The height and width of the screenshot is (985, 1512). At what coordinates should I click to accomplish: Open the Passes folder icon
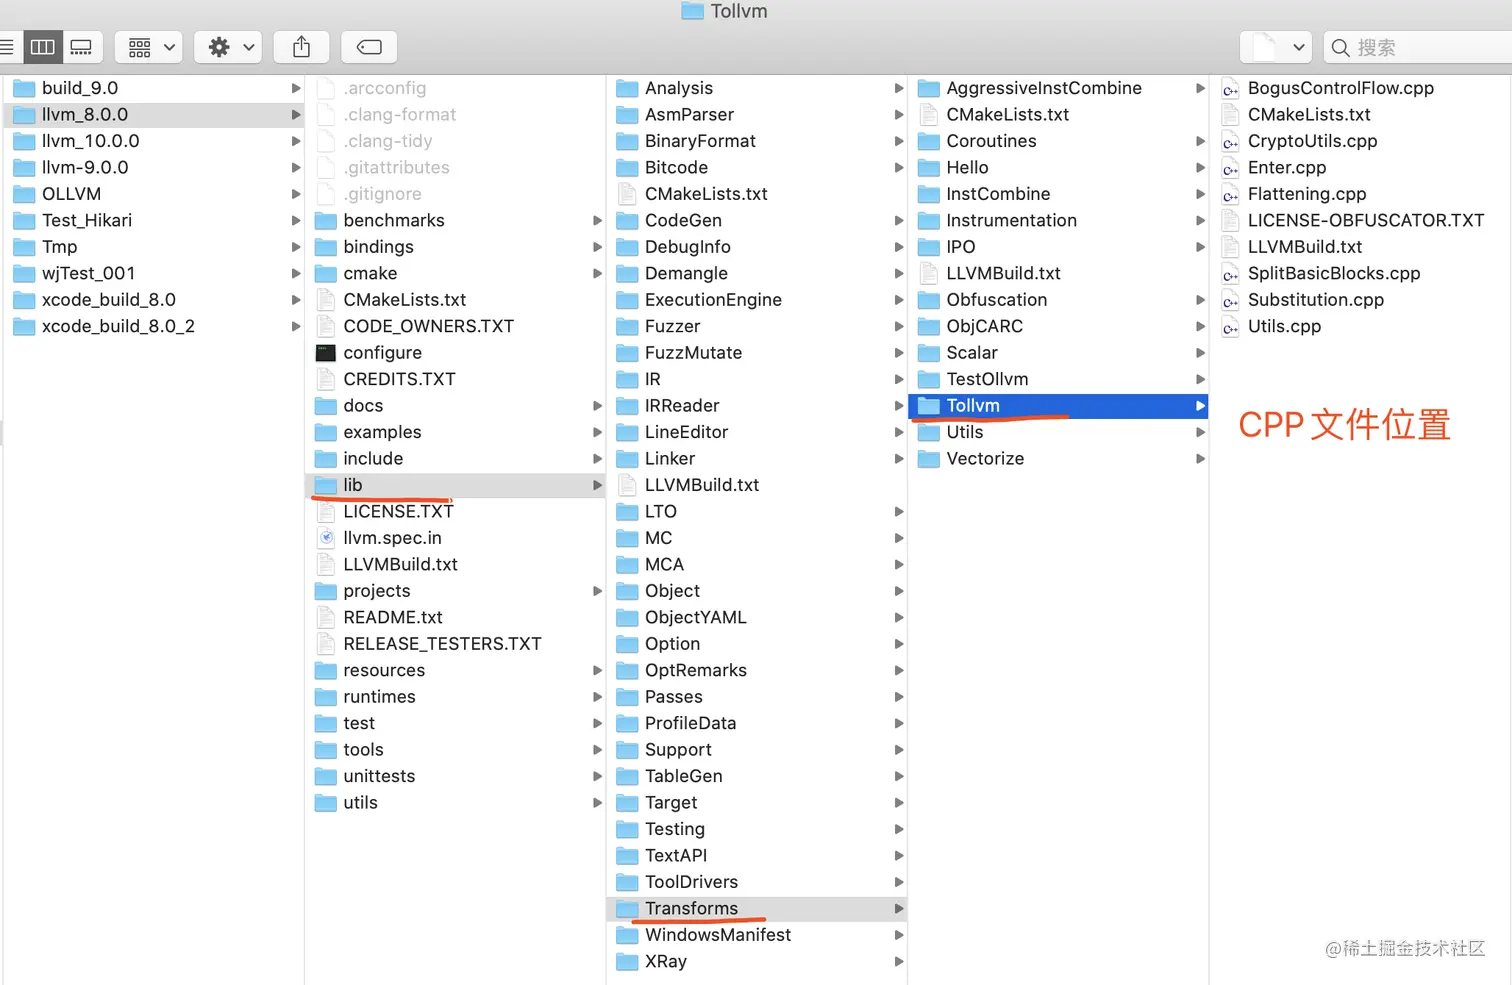(627, 697)
